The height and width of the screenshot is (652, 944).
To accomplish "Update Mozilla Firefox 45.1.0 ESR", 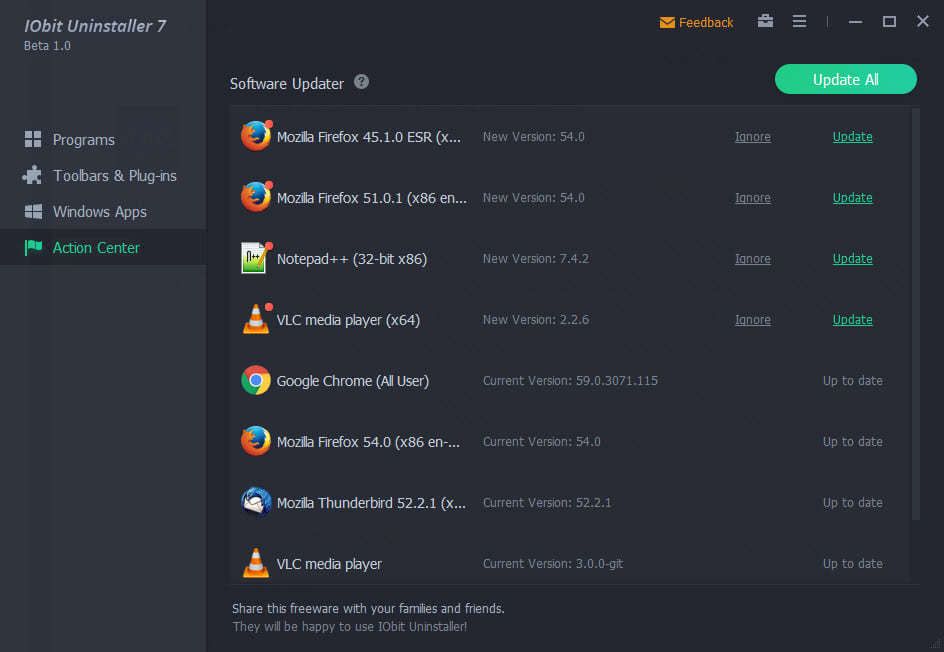I will [x=852, y=137].
